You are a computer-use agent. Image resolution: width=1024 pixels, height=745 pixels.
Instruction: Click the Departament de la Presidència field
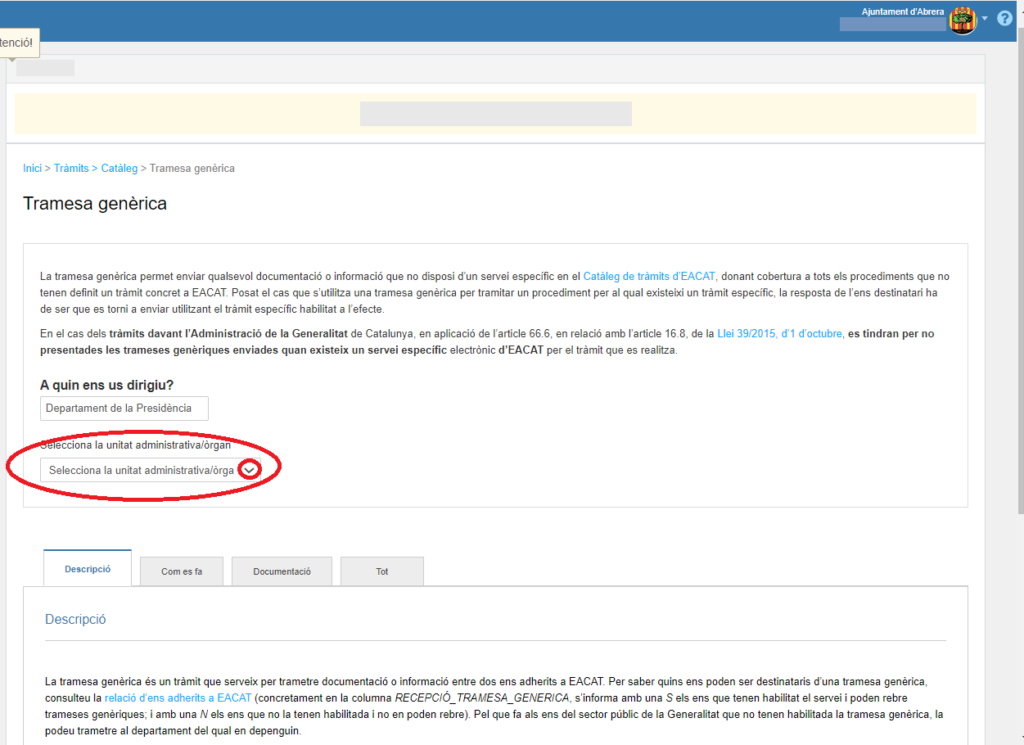point(124,408)
